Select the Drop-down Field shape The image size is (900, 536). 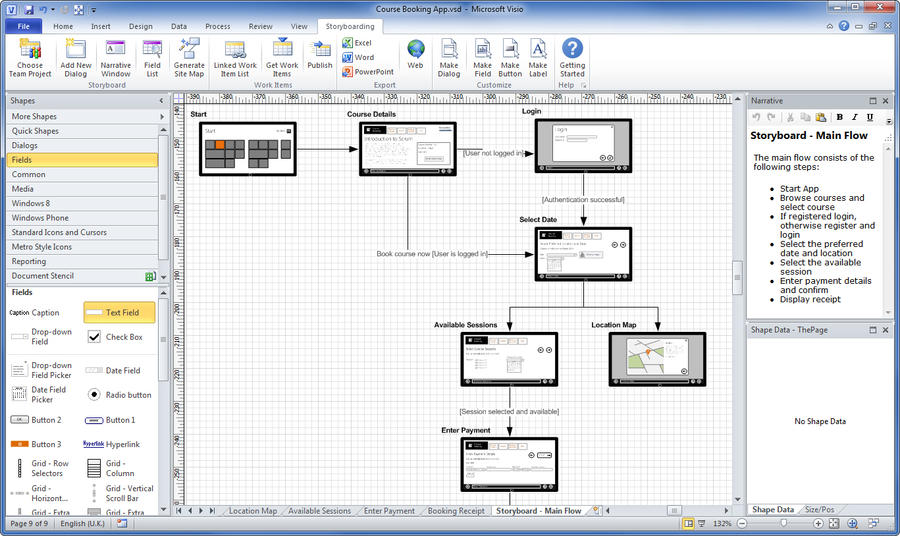point(44,337)
